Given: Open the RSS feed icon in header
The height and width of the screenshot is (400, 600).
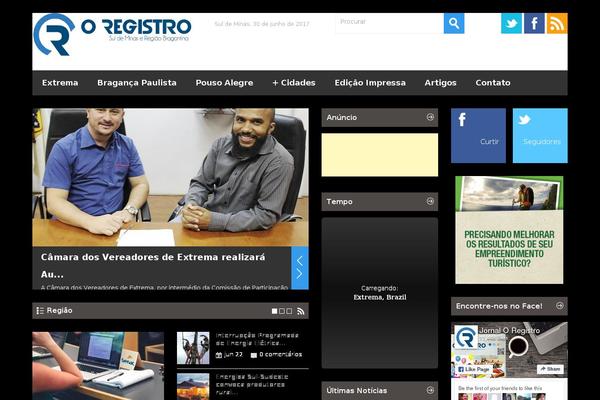Looking at the screenshot, I should tap(557, 23).
